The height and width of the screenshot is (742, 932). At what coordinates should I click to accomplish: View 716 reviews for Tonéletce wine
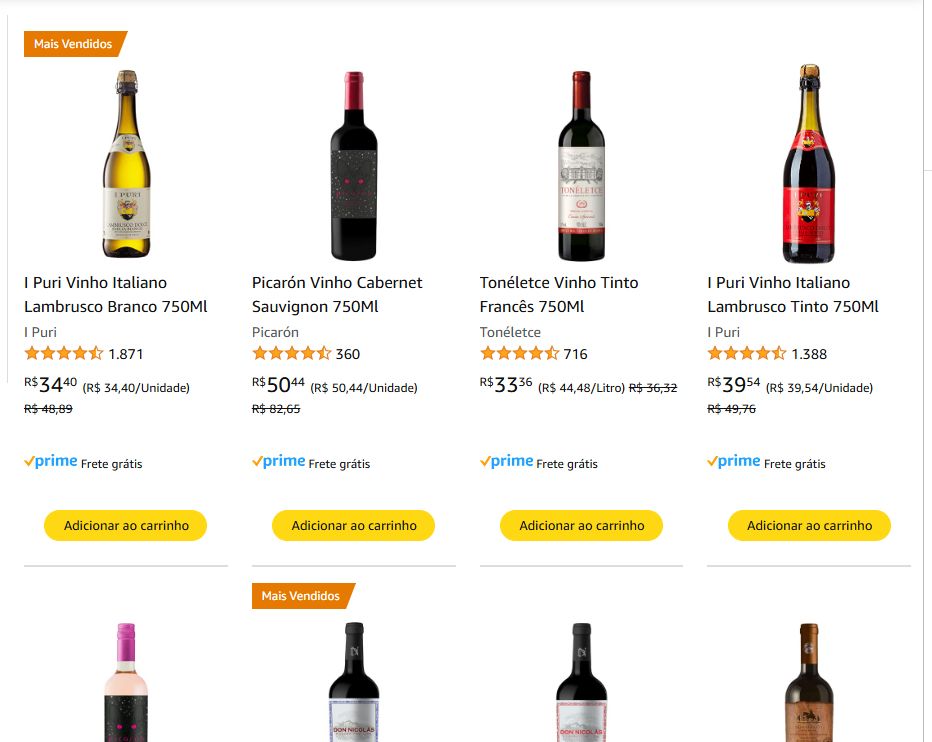[575, 354]
